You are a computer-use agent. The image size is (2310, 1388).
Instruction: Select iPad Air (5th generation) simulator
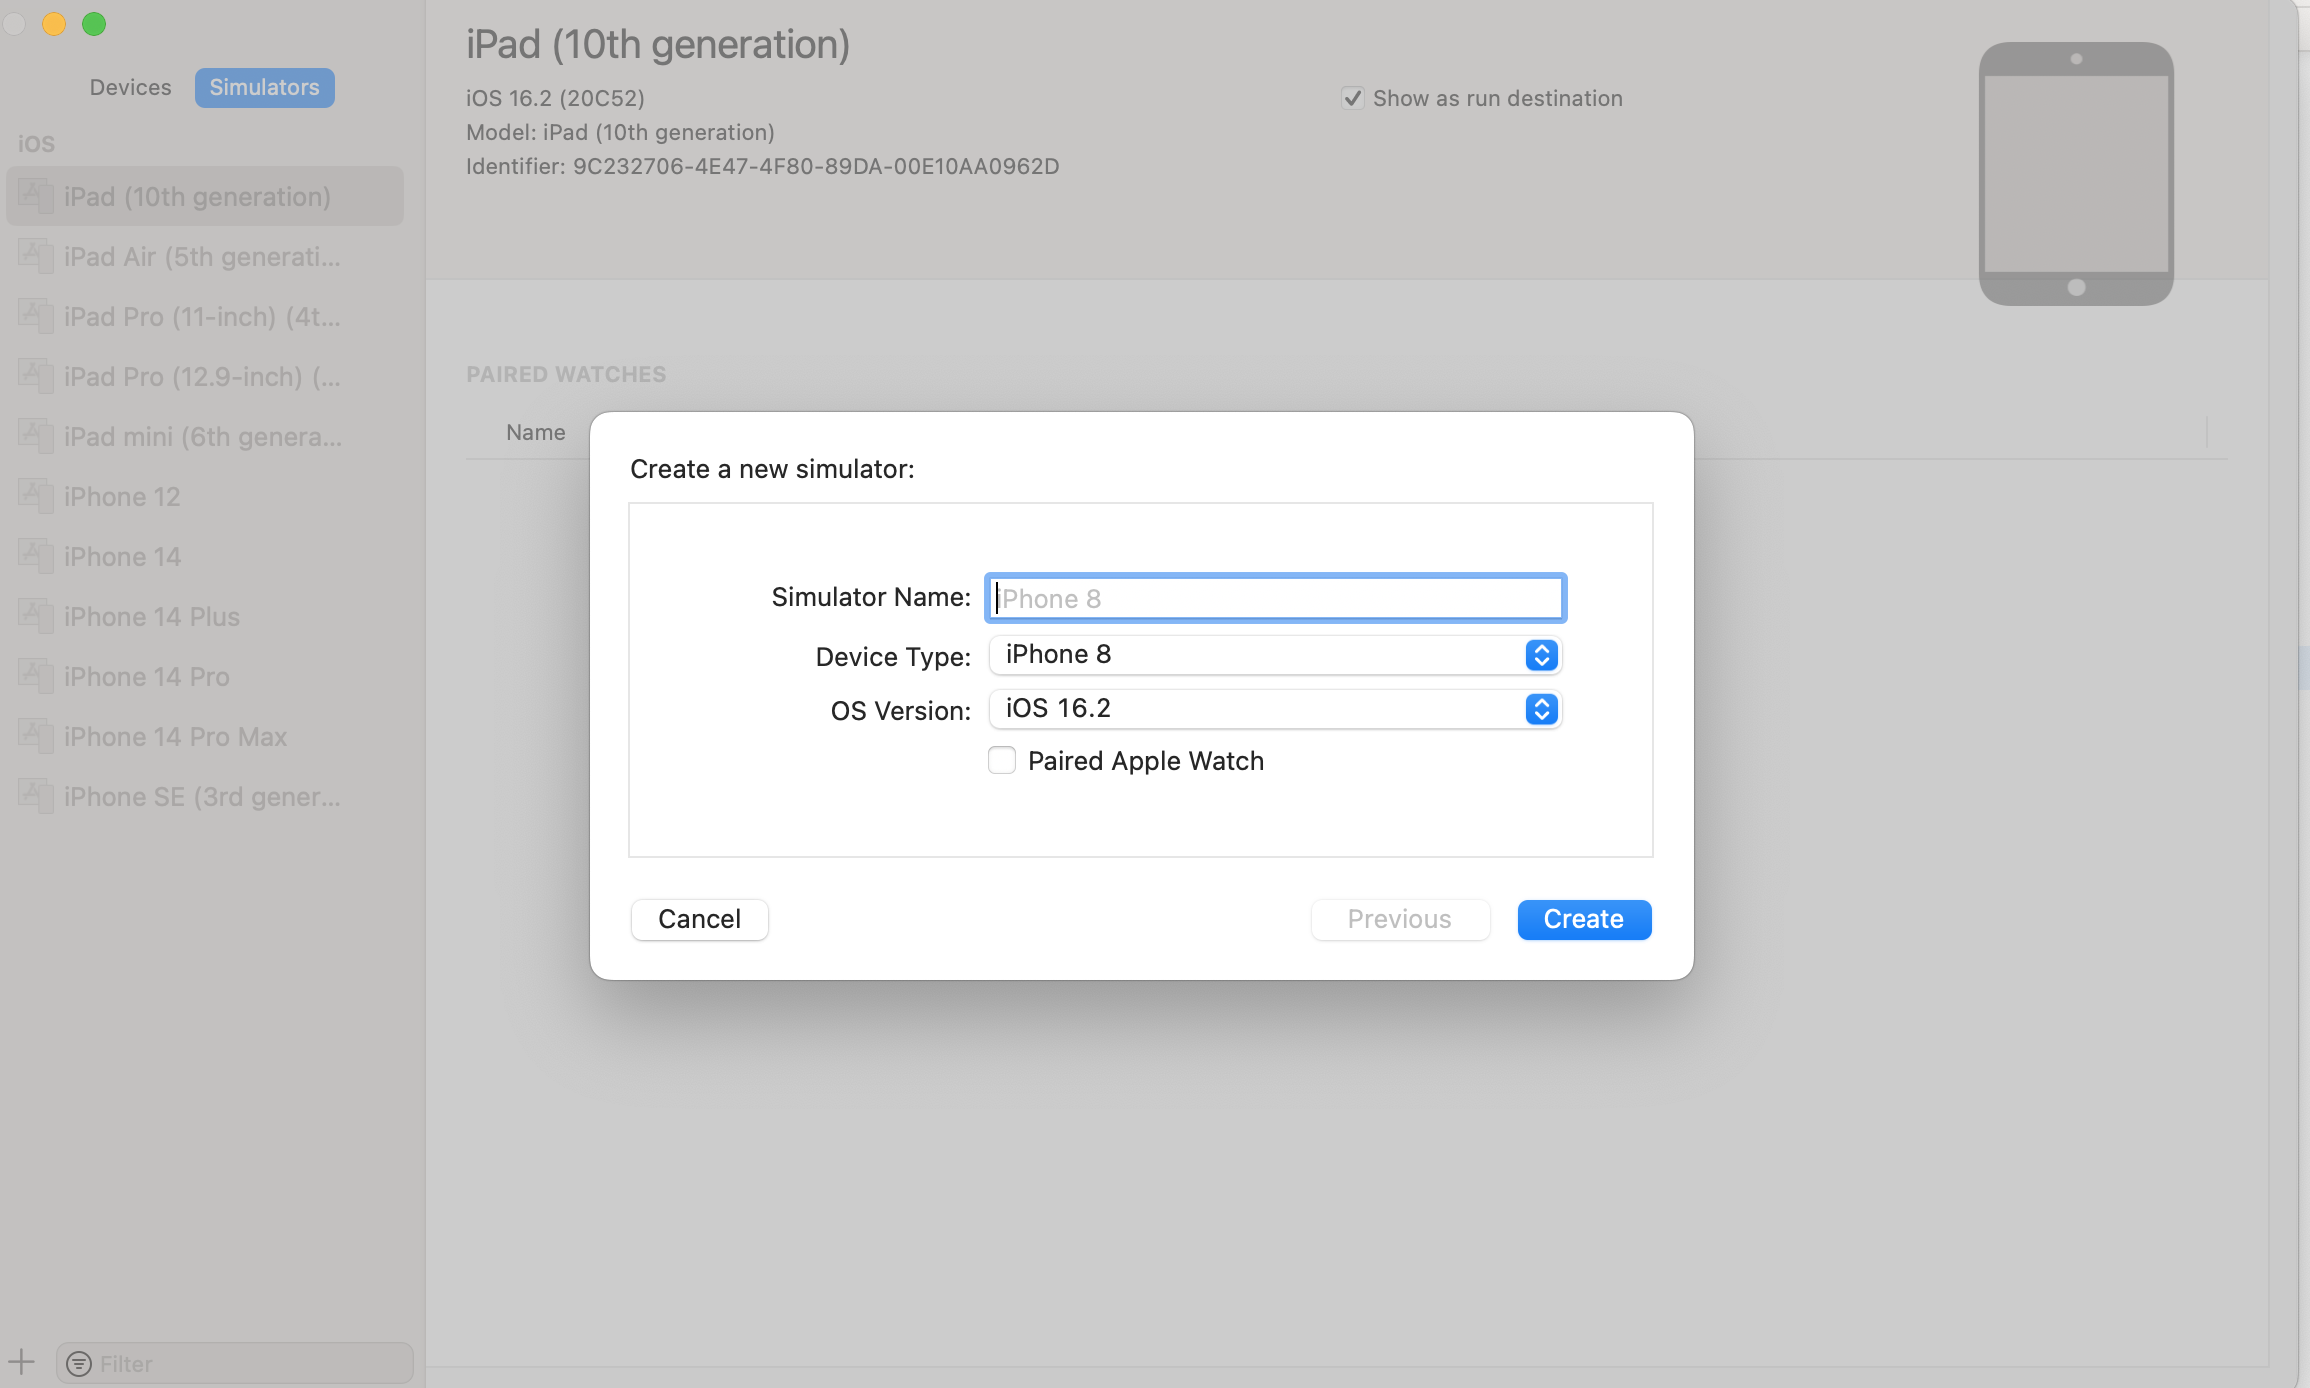(x=205, y=256)
